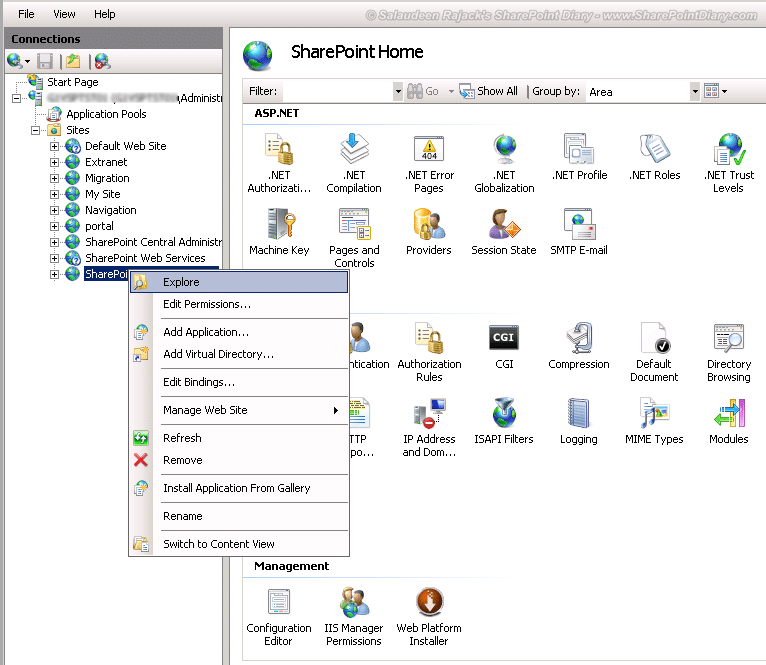This screenshot has height=665, width=766.
Task: Choose Rename from context menu
Action: (239, 516)
